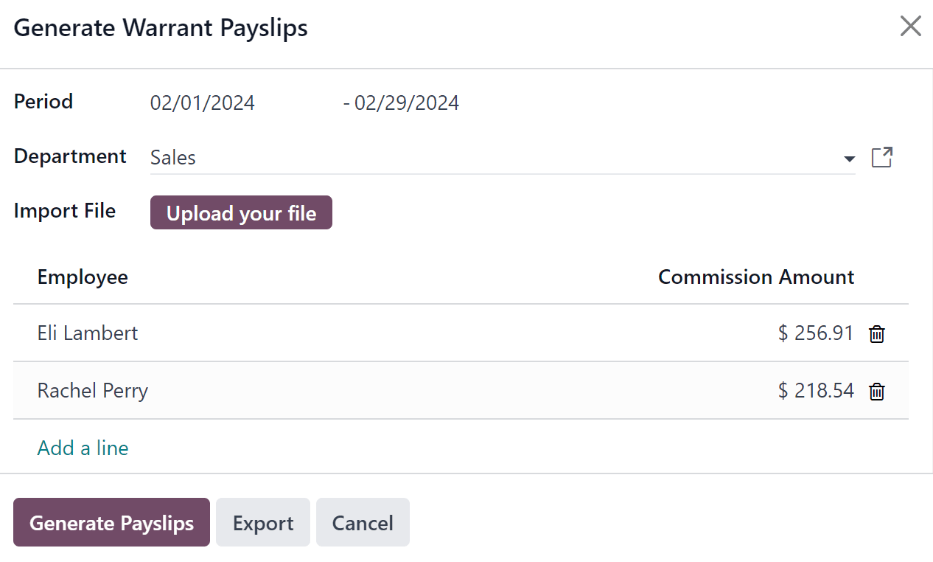Click the Add a line link
The image size is (933, 562).
[83, 448]
